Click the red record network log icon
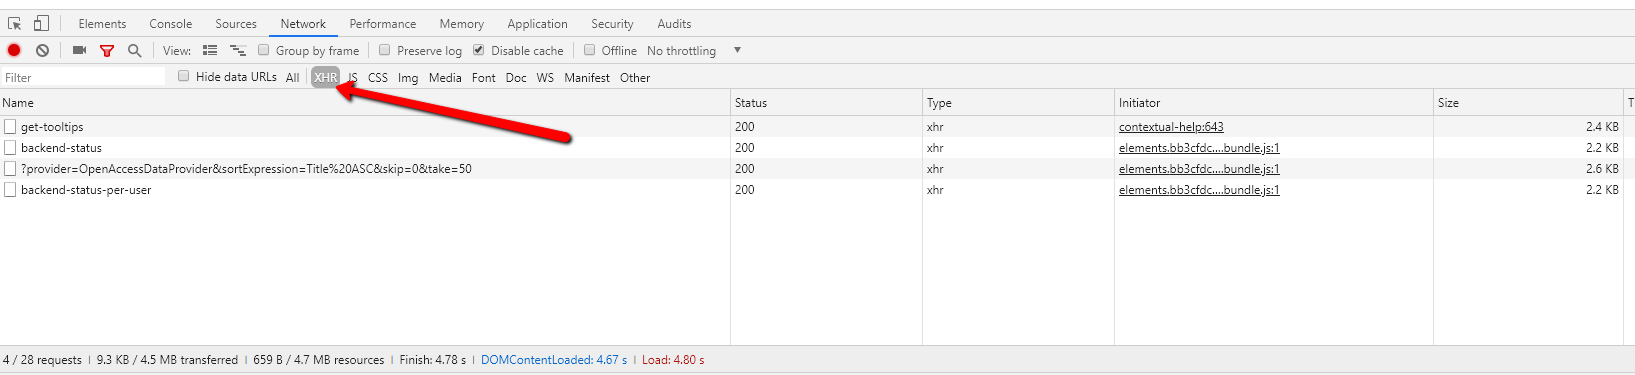Screen dimensions: 1635x375 tap(14, 50)
